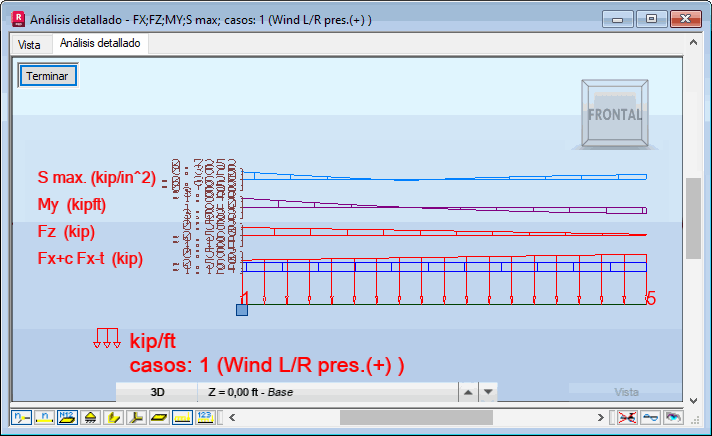Open the Z = 0,00 ft - Base level field
Screen dimensions: 712x436
328,392
